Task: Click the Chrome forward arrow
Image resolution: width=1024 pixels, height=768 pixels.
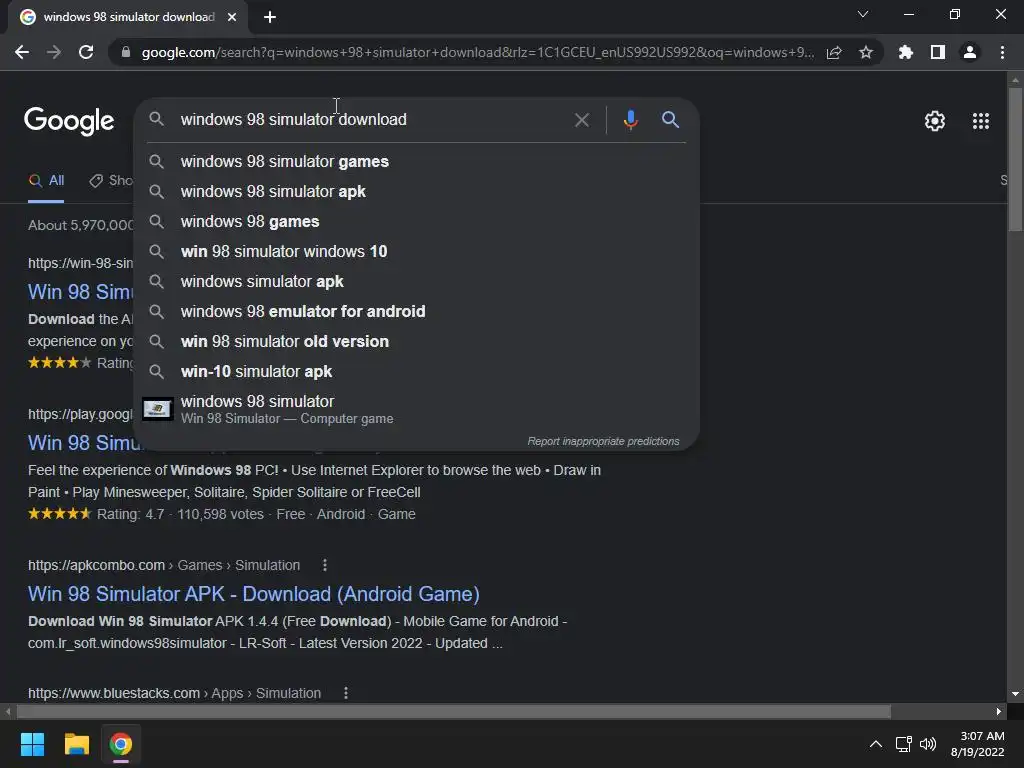Action: [54, 52]
